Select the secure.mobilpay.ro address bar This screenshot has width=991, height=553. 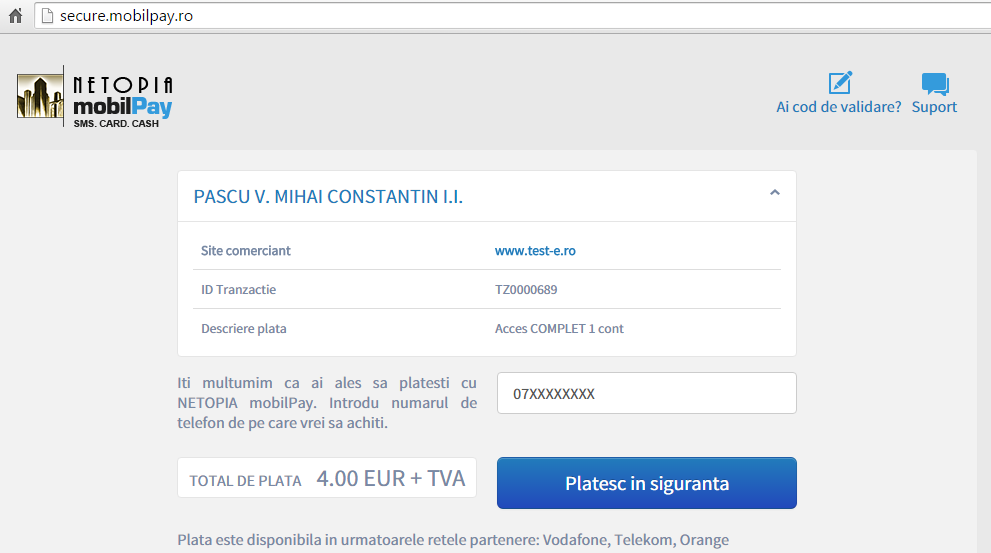(500, 16)
